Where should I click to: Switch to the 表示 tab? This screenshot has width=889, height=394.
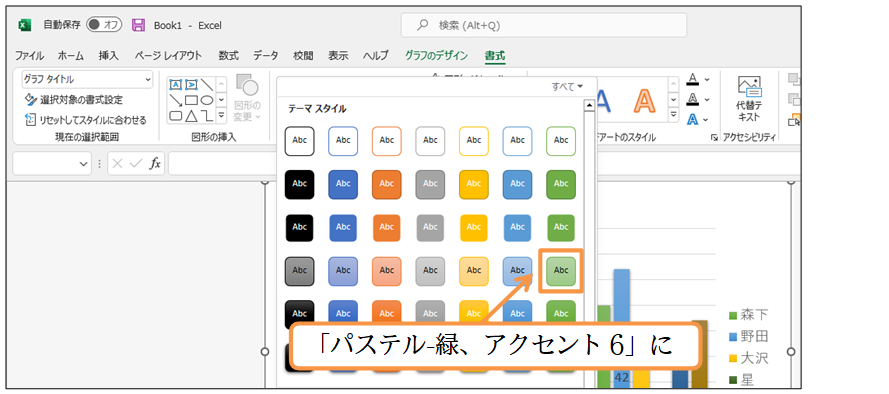pyautogui.click(x=338, y=56)
